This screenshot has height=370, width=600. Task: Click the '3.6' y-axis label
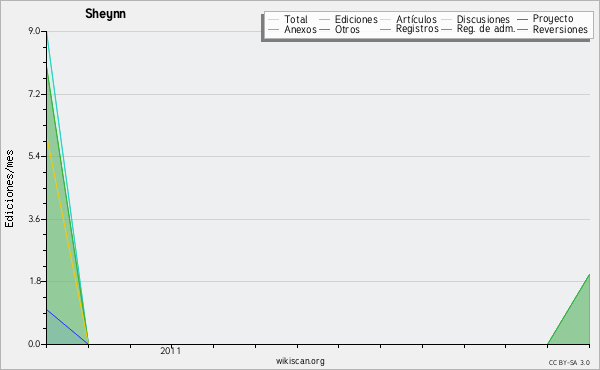[34, 219]
